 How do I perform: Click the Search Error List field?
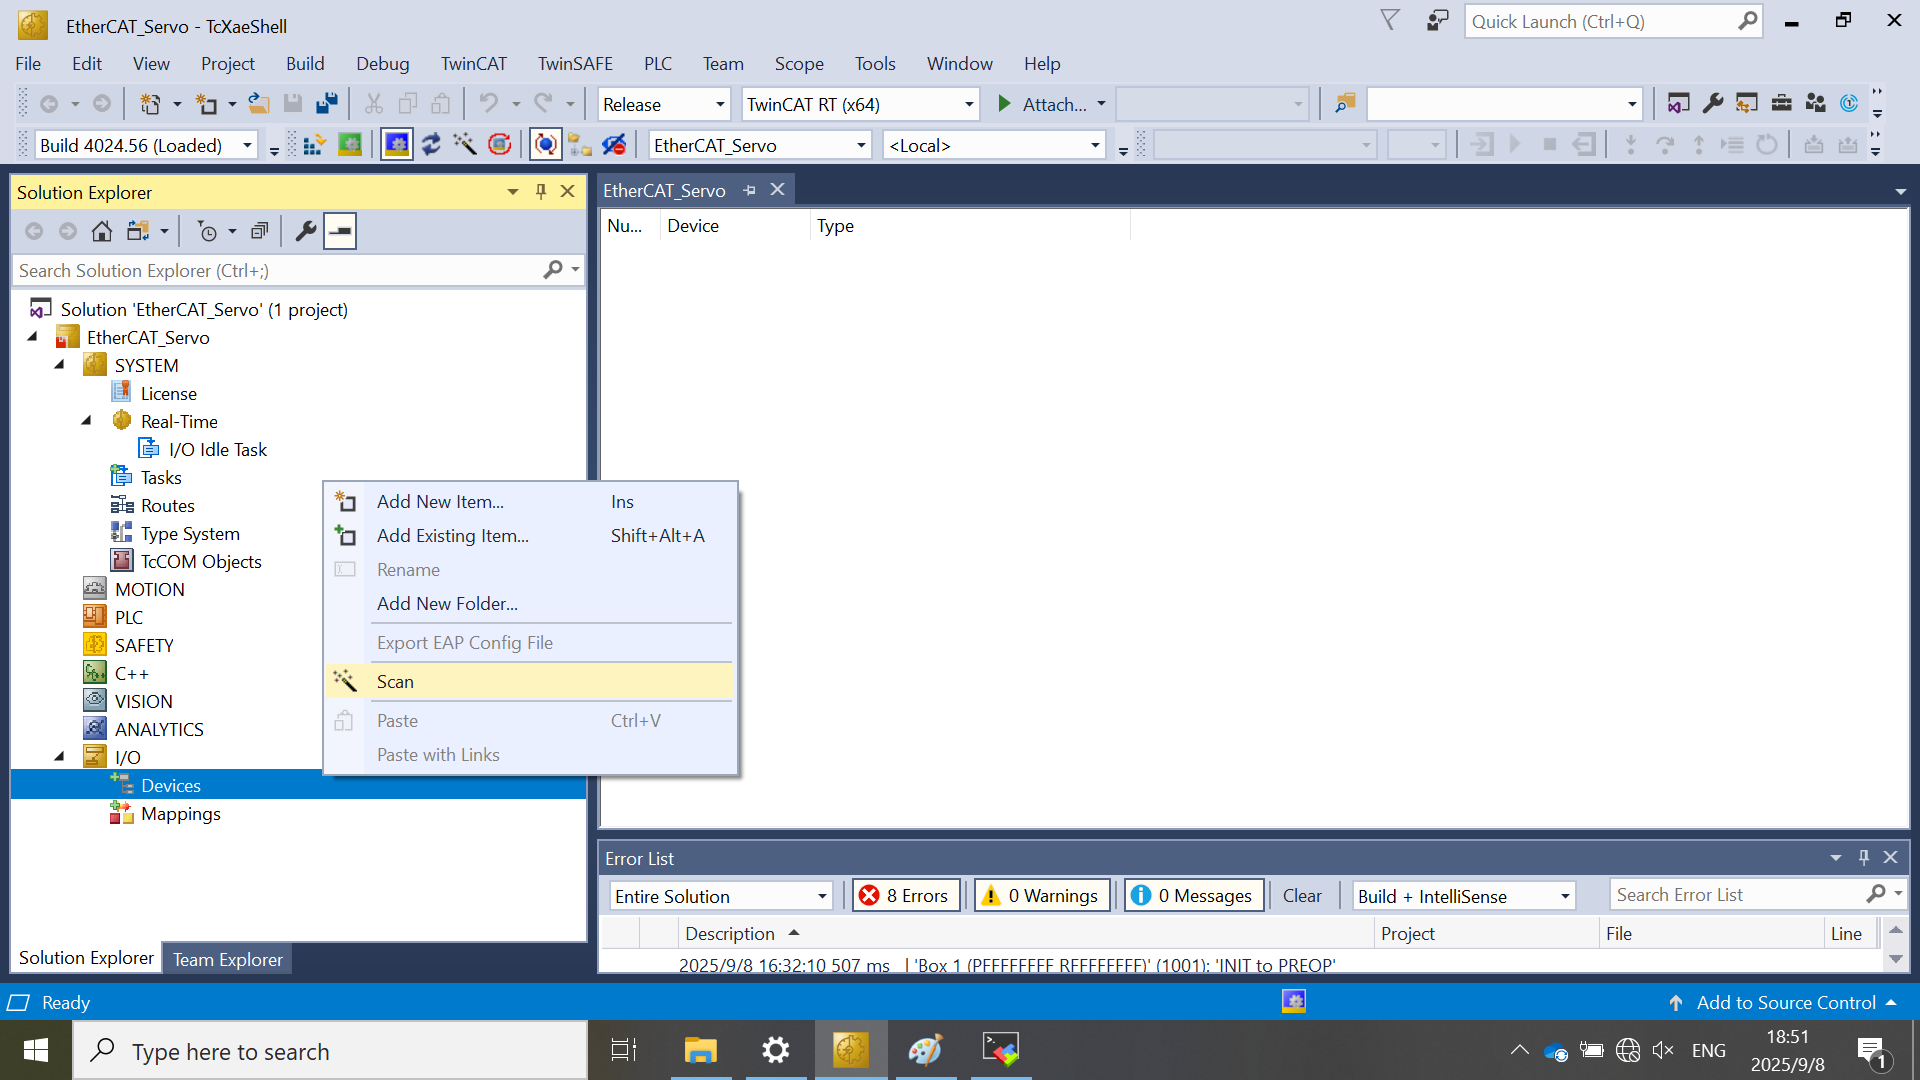pos(1738,895)
